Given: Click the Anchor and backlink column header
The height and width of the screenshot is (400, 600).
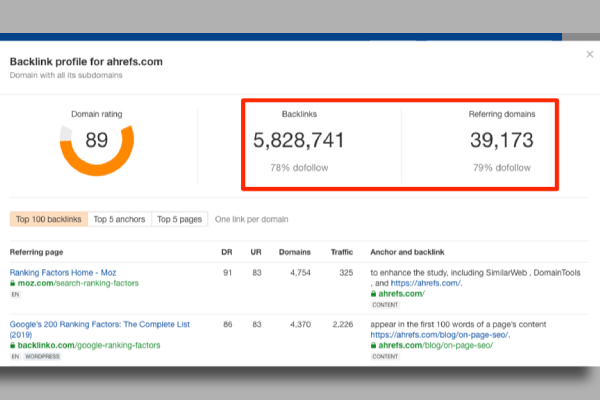Looking at the screenshot, I should tap(407, 252).
